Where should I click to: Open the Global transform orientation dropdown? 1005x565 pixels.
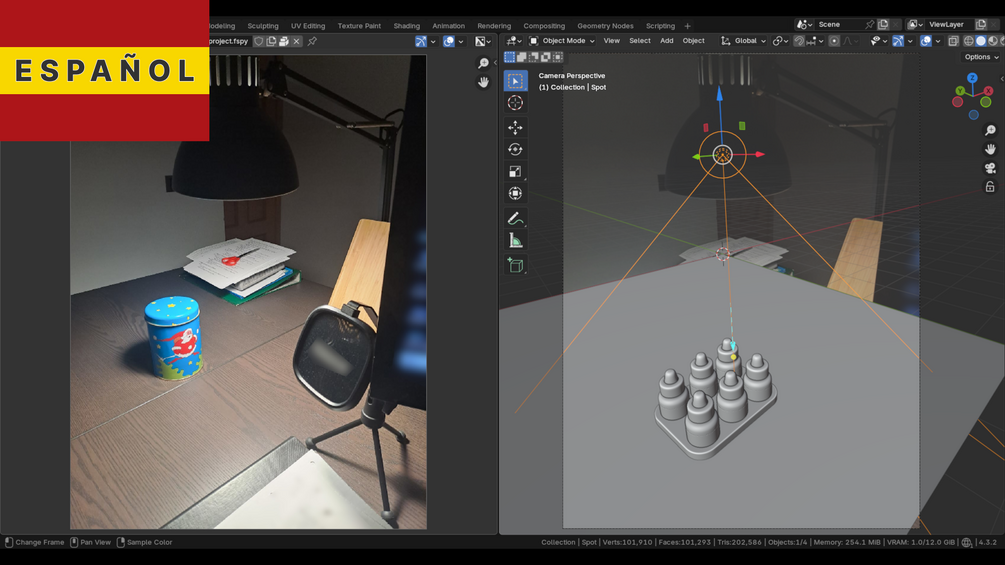click(x=743, y=41)
